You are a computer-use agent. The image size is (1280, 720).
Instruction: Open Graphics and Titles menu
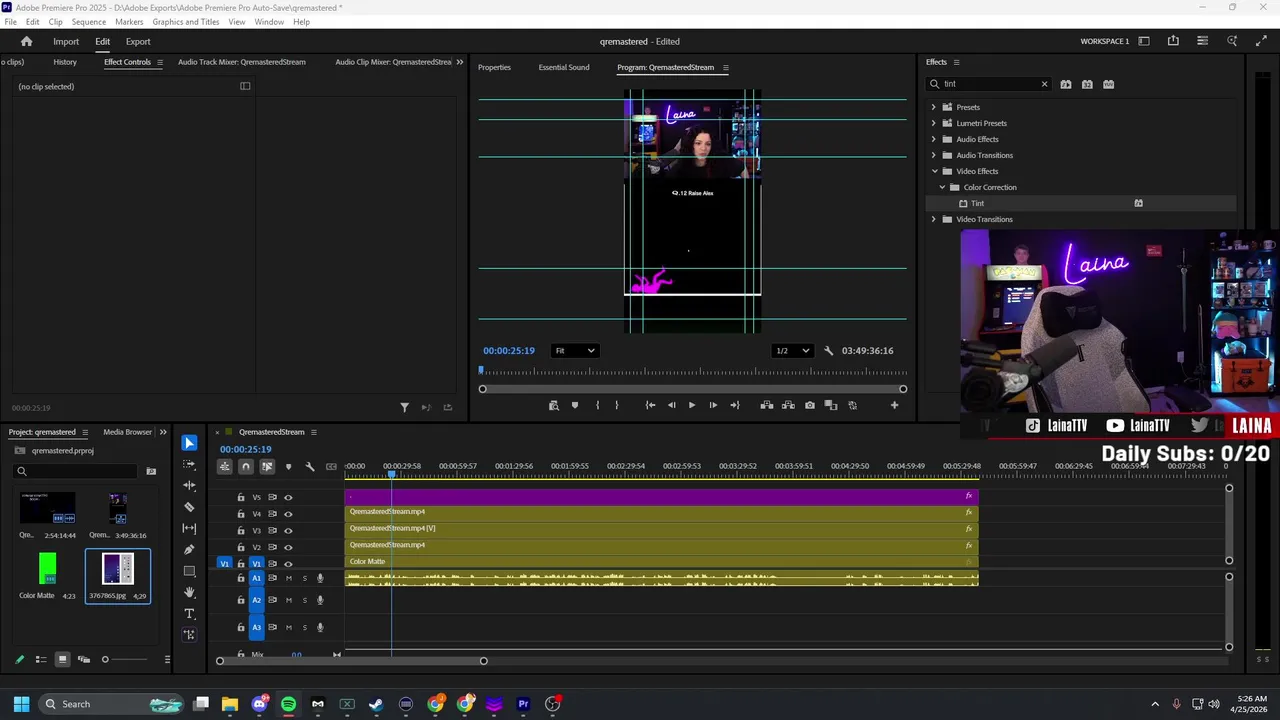(x=186, y=22)
